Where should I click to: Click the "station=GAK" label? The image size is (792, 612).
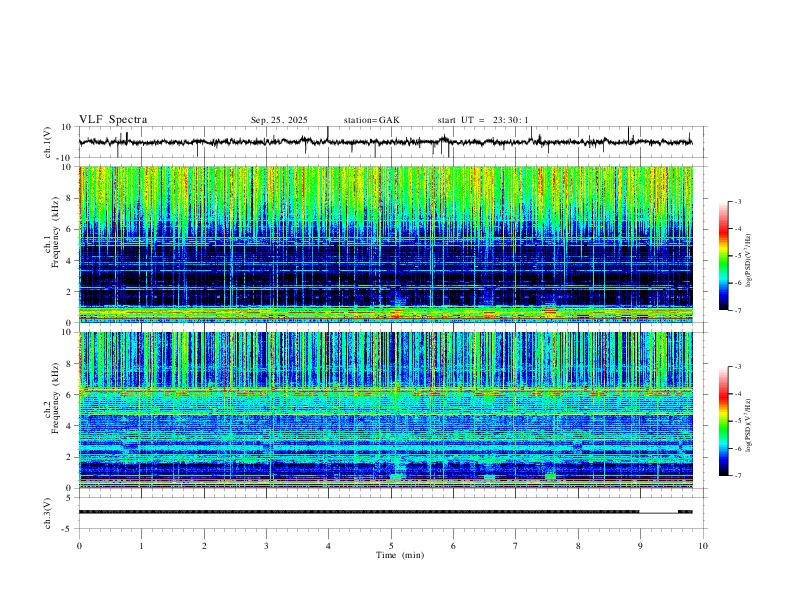(x=371, y=120)
